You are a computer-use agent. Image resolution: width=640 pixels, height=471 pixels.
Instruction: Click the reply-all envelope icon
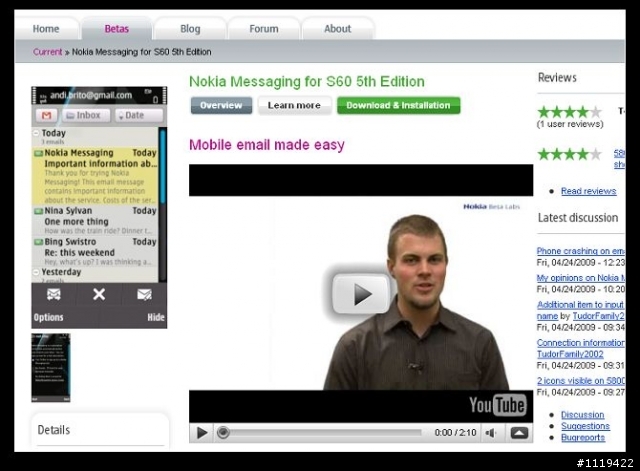coord(54,294)
